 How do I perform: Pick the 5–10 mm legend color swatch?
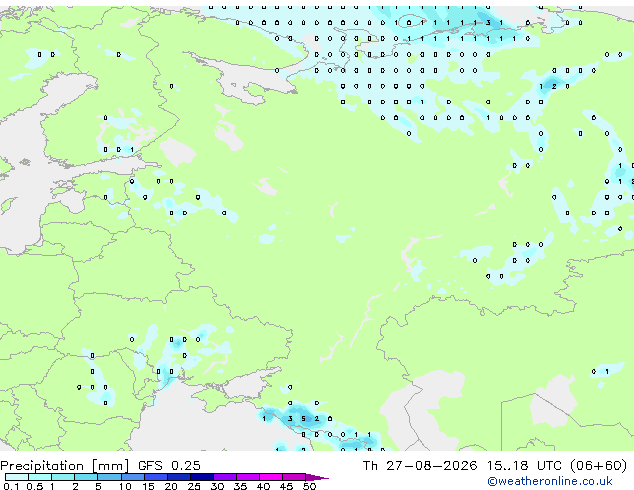(109, 477)
